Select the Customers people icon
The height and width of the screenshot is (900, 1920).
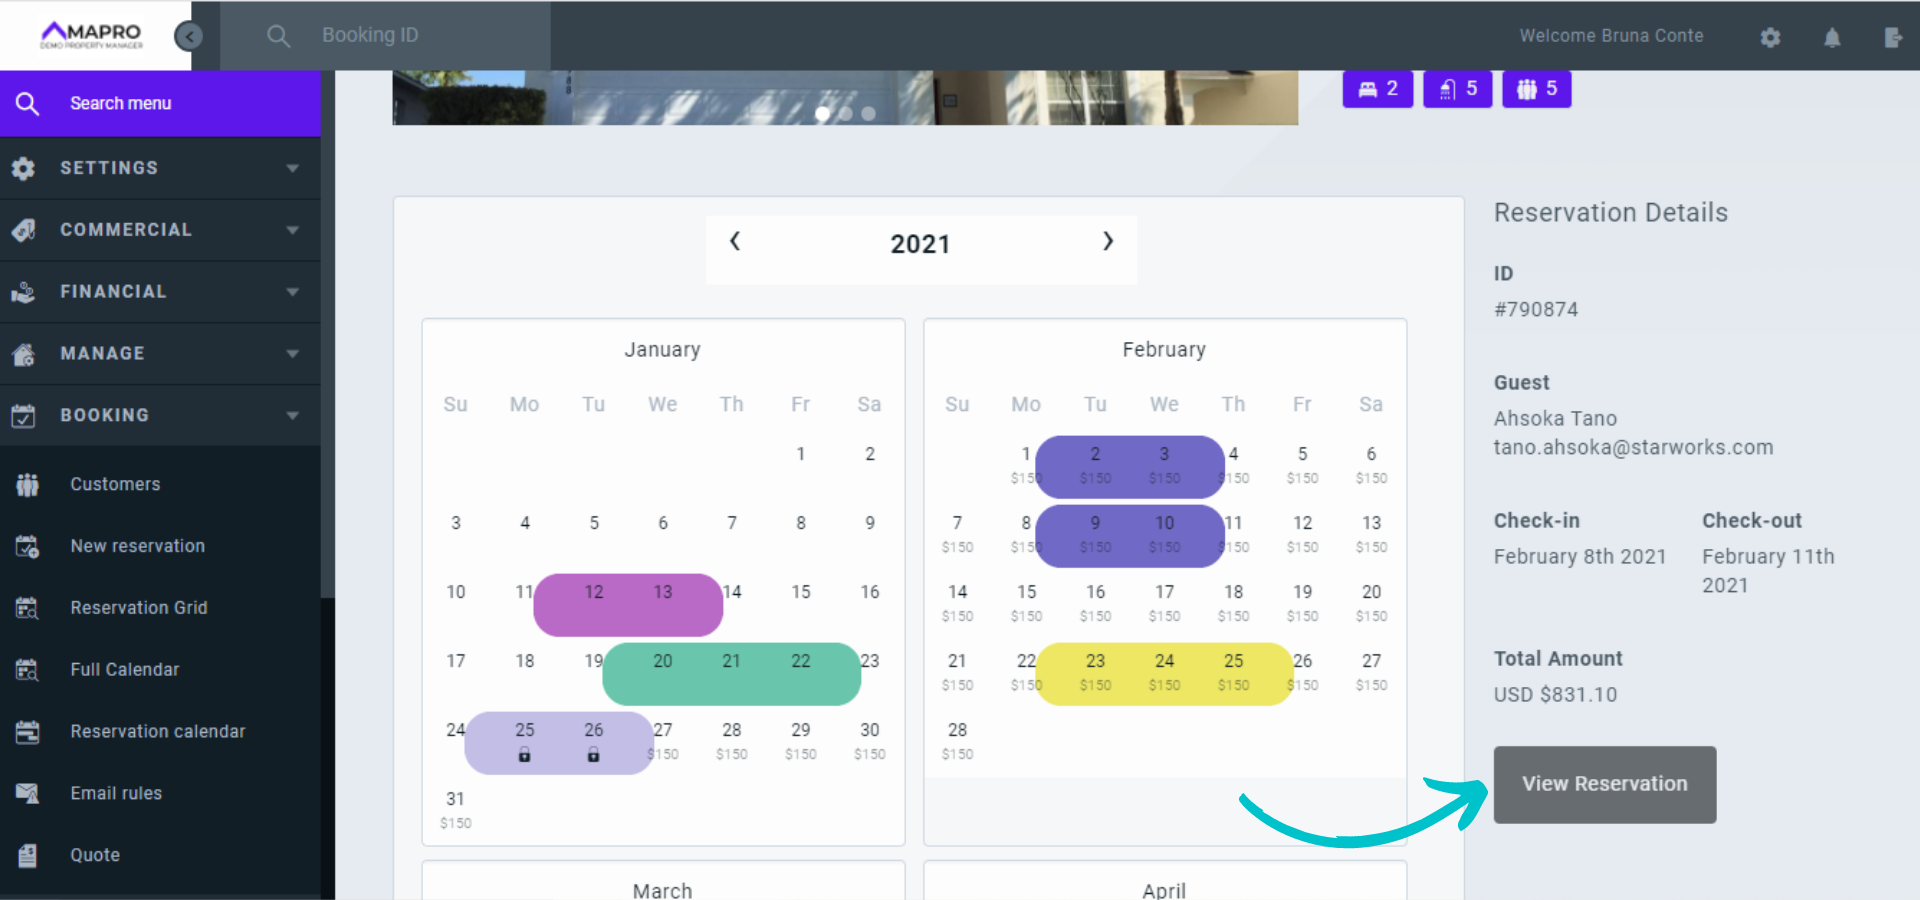click(27, 484)
